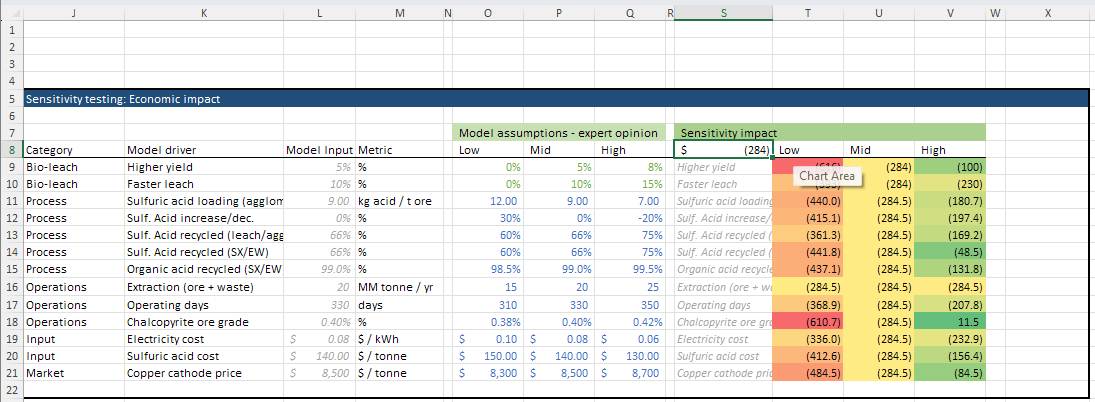Select the column M header
This screenshot has width=1095, height=402.
pos(399,13)
